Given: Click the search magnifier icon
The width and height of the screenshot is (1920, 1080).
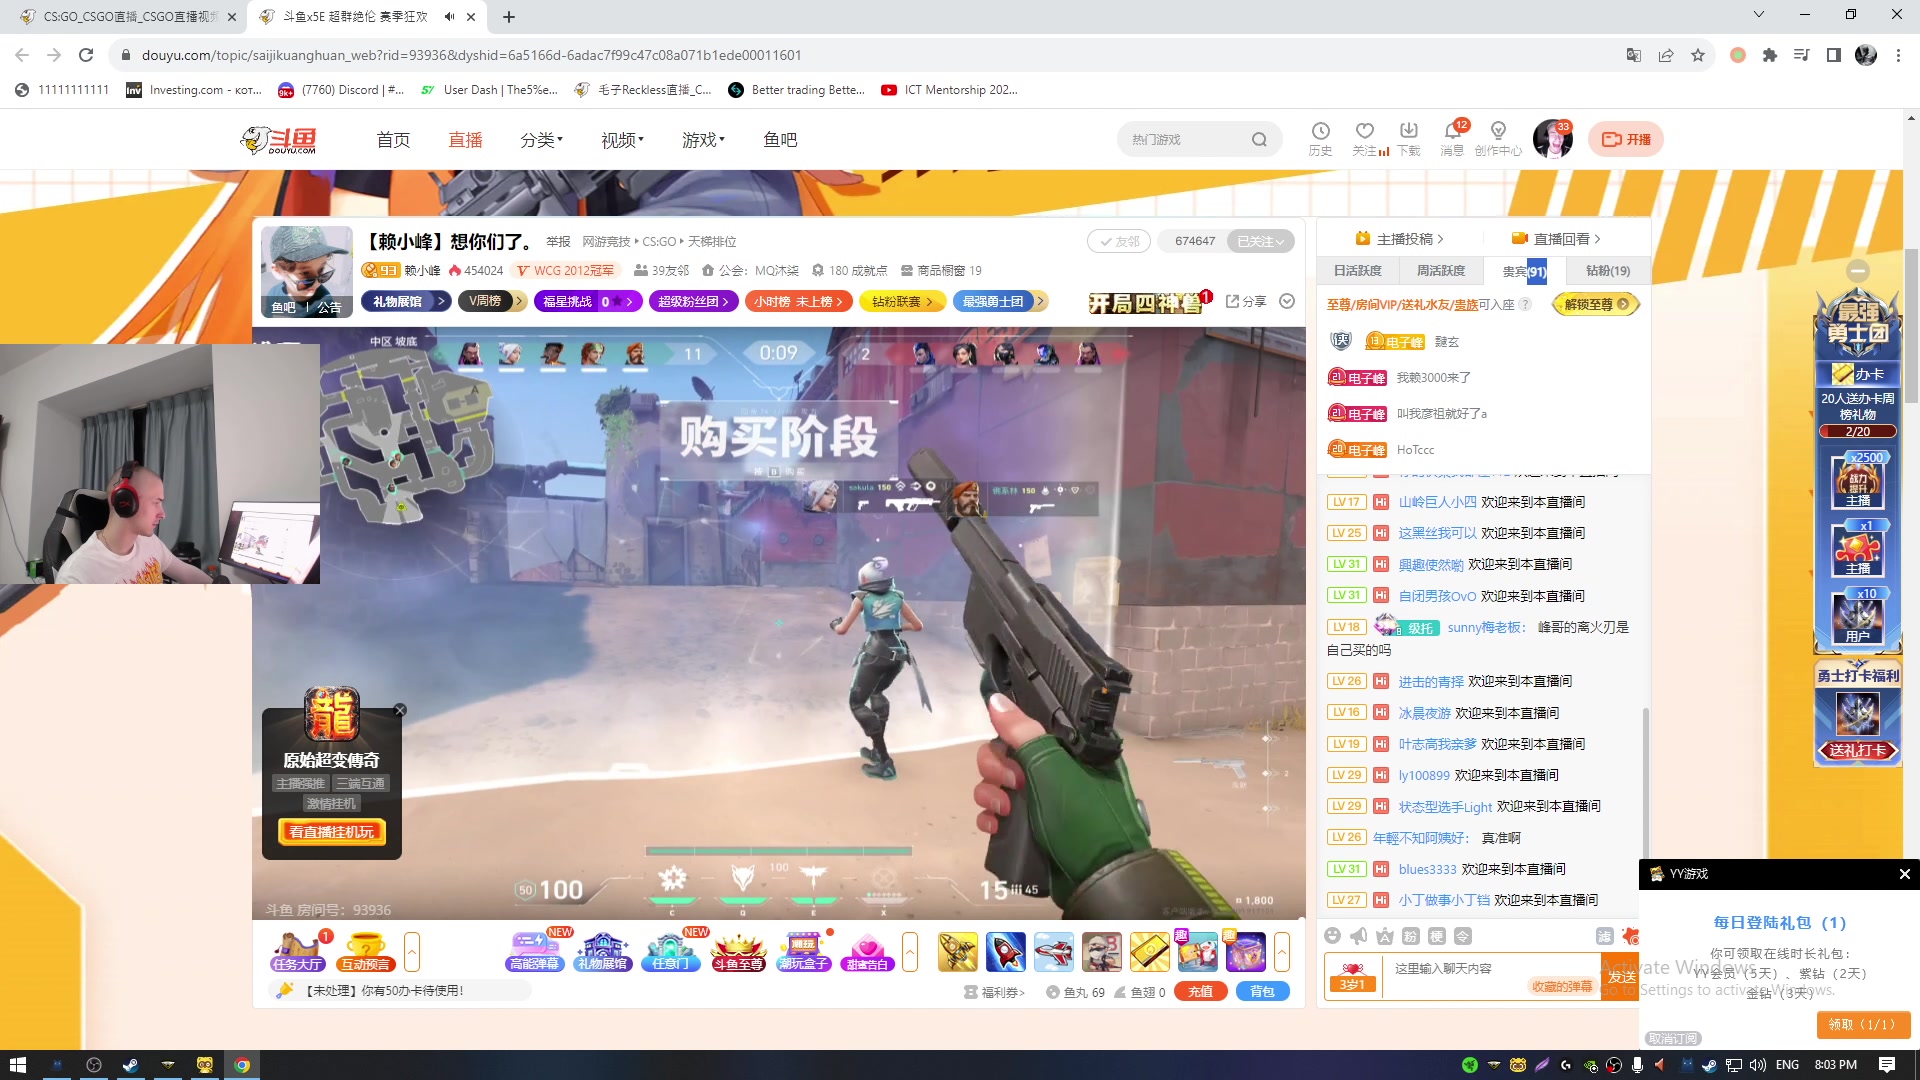Looking at the screenshot, I should [x=1259, y=140].
